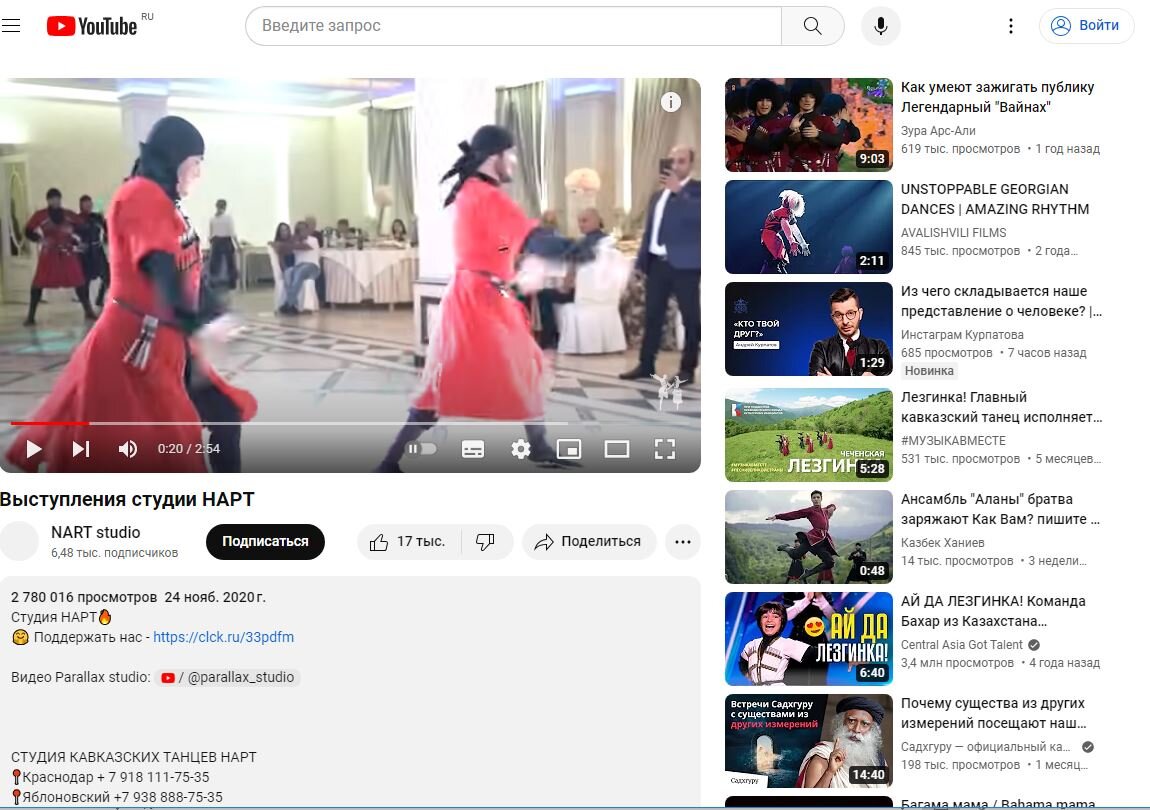Image resolution: width=1150 pixels, height=810 pixels.
Task: Open video settings with the gear icon
Action: point(520,448)
